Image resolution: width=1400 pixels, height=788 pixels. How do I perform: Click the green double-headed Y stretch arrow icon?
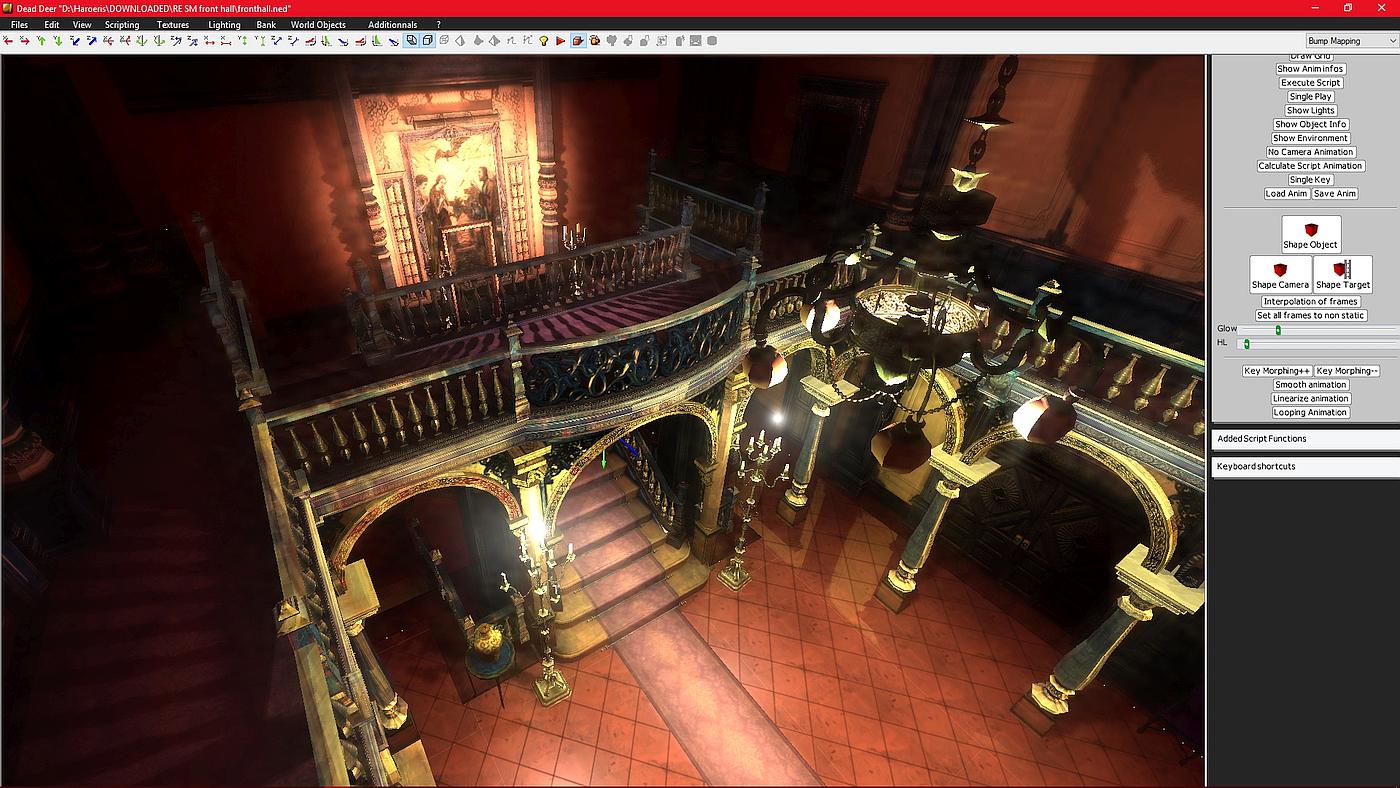pos(242,41)
